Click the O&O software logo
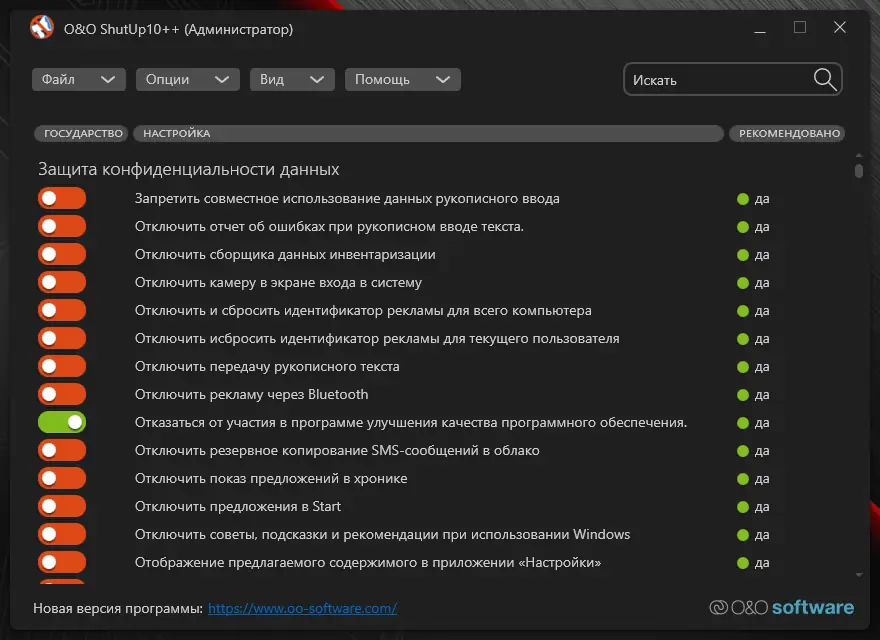This screenshot has height=640, width=880. 782,607
